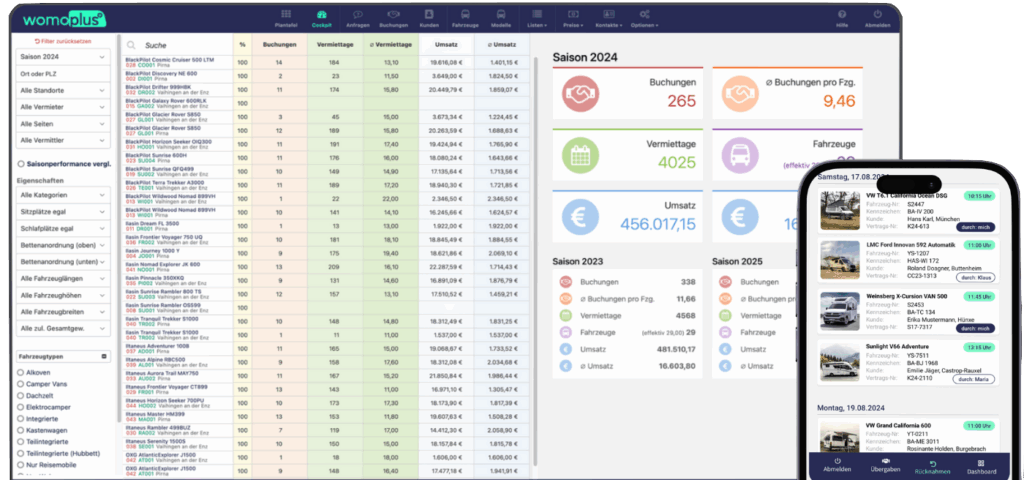Screen dimensions: 1024x480
Task: Click the Ort oder PLZ field
Action: (x=63, y=74)
